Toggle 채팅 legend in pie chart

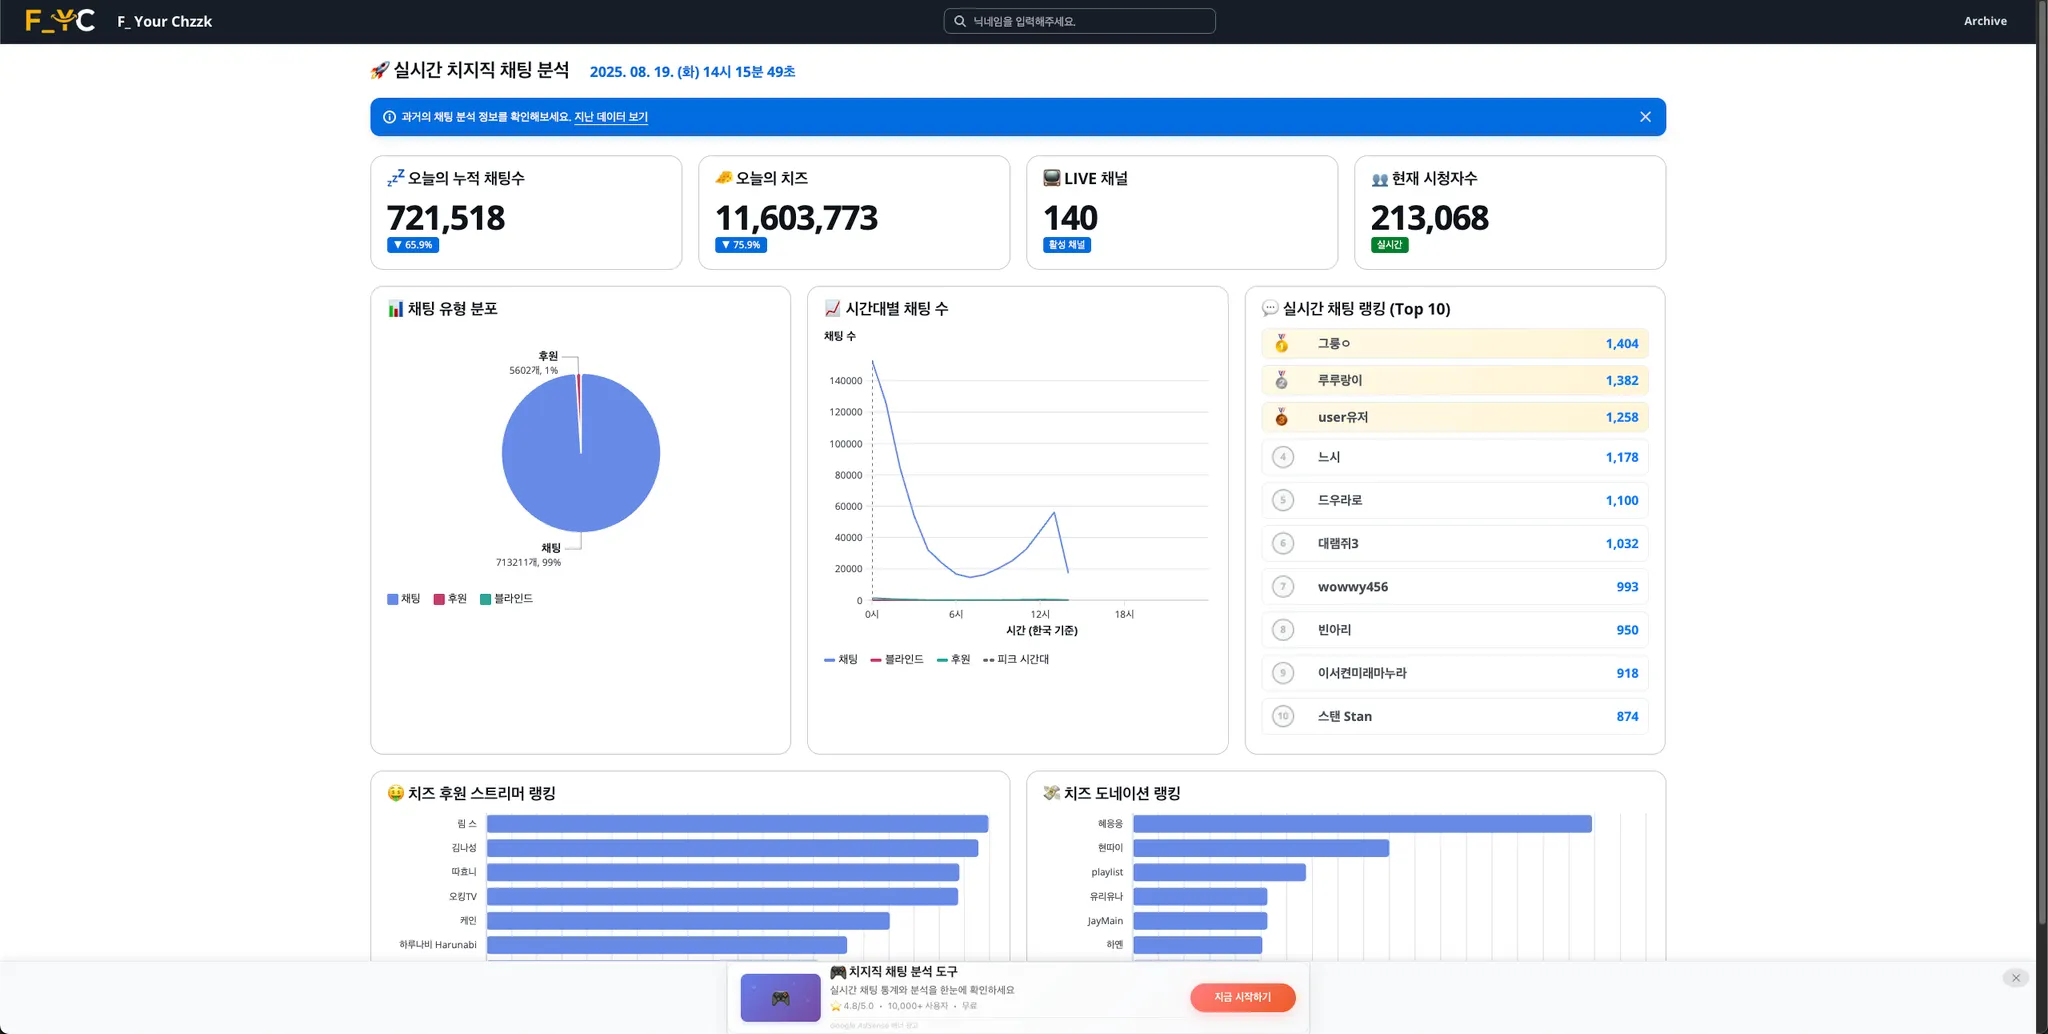point(404,599)
